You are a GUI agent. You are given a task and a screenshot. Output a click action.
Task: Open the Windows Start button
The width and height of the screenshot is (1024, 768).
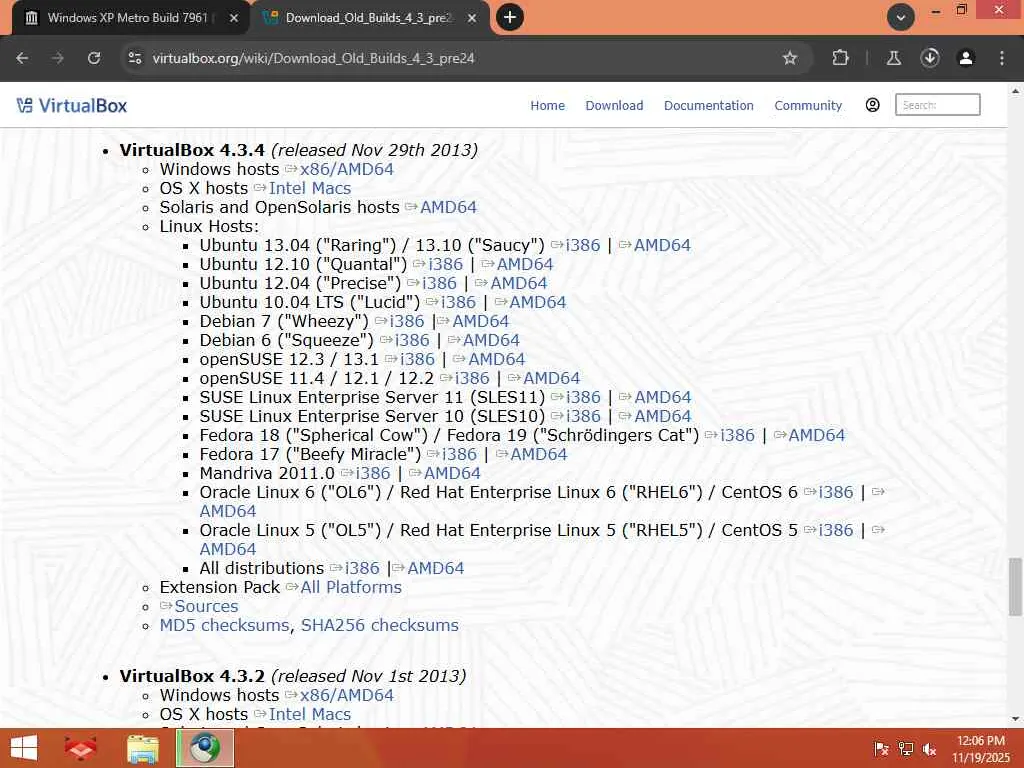pyautogui.click(x=24, y=748)
